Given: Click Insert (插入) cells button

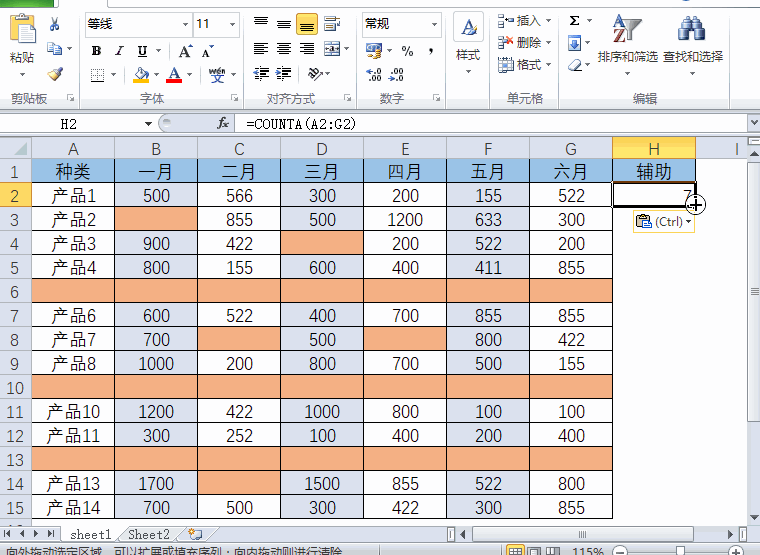Looking at the screenshot, I should click(524, 20).
